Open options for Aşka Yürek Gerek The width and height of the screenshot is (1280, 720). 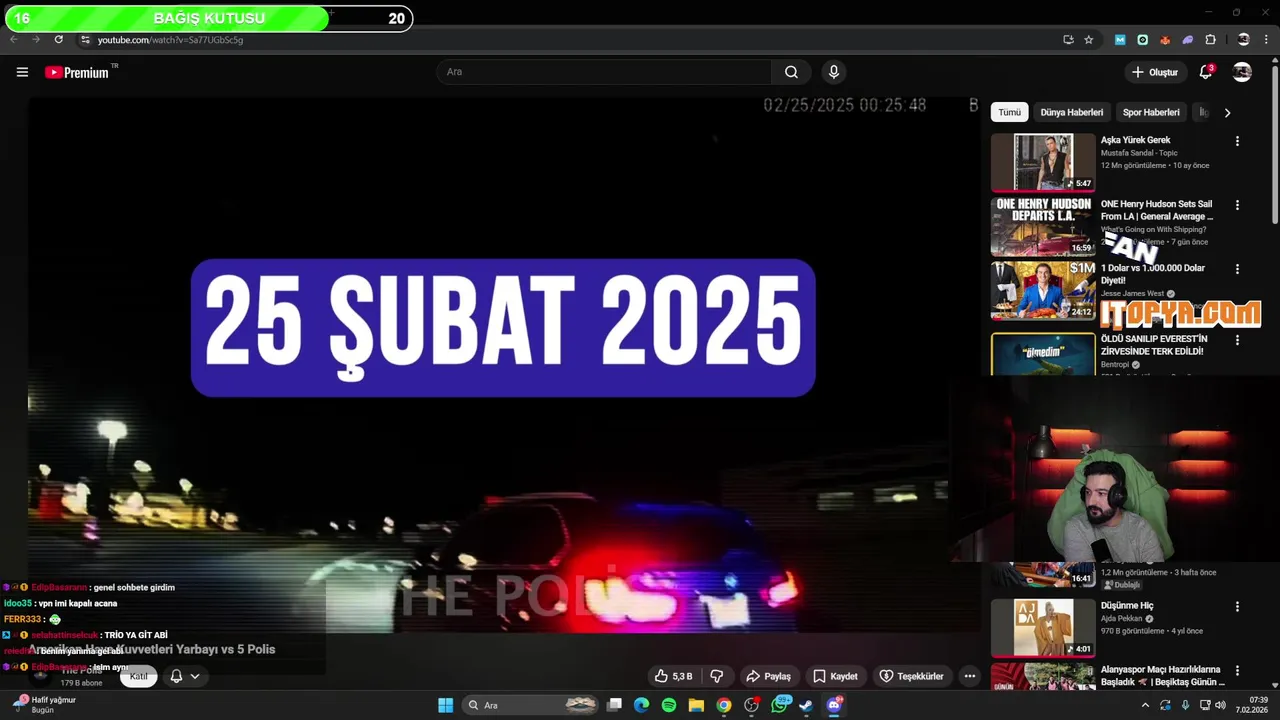(x=1237, y=141)
